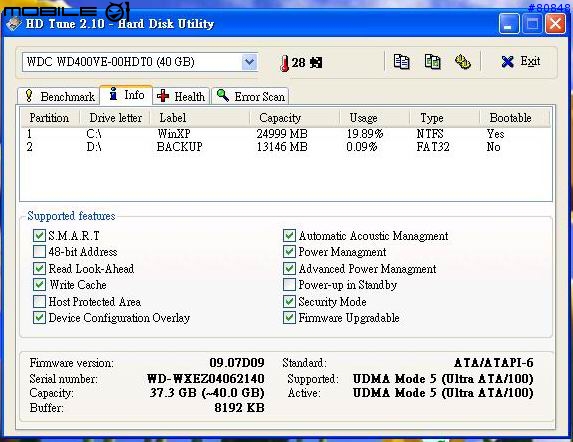Click the ATA/ATAPI-6 standard value

[x=494, y=363]
